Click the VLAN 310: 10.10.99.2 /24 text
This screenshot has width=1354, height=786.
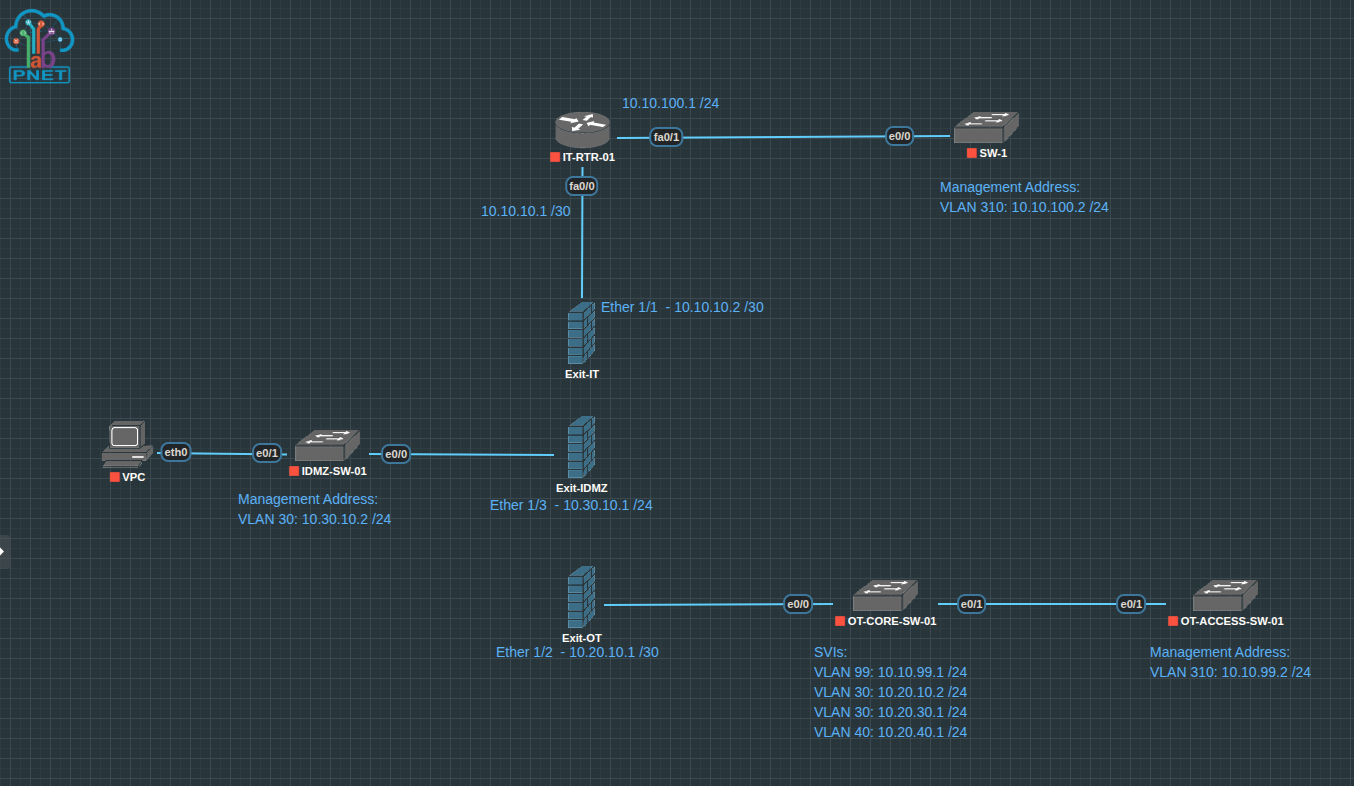point(1230,672)
